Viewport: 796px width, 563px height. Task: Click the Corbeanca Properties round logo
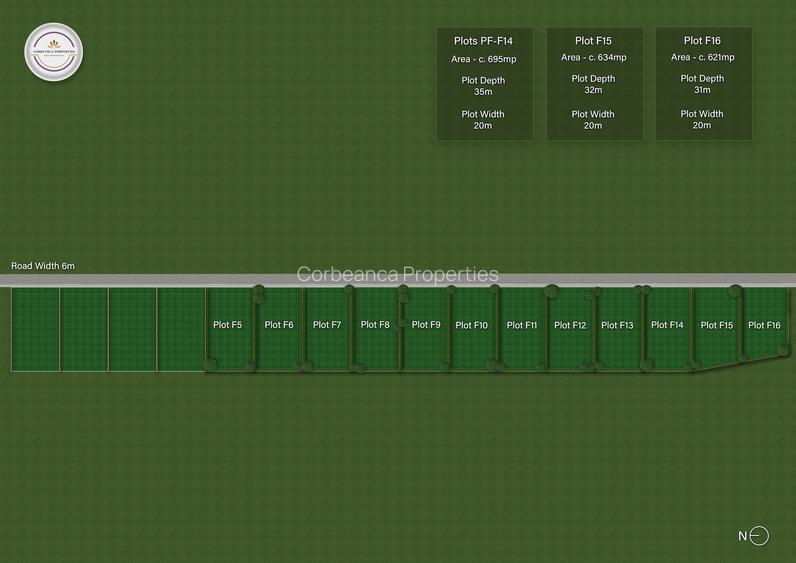(x=54, y=51)
